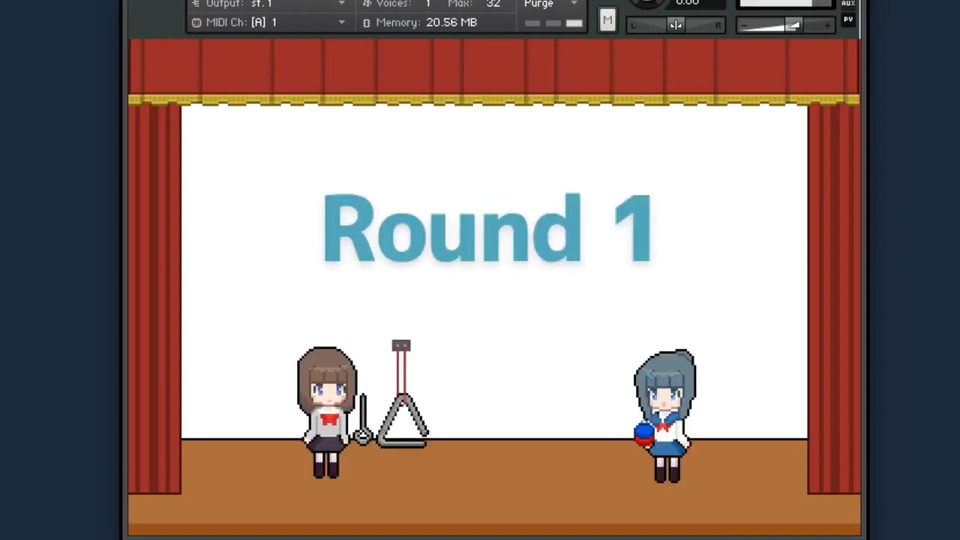Viewport: 960px width, 540px height.
Task: Open the Purge dropdown menu
Action: pos(550,4)
